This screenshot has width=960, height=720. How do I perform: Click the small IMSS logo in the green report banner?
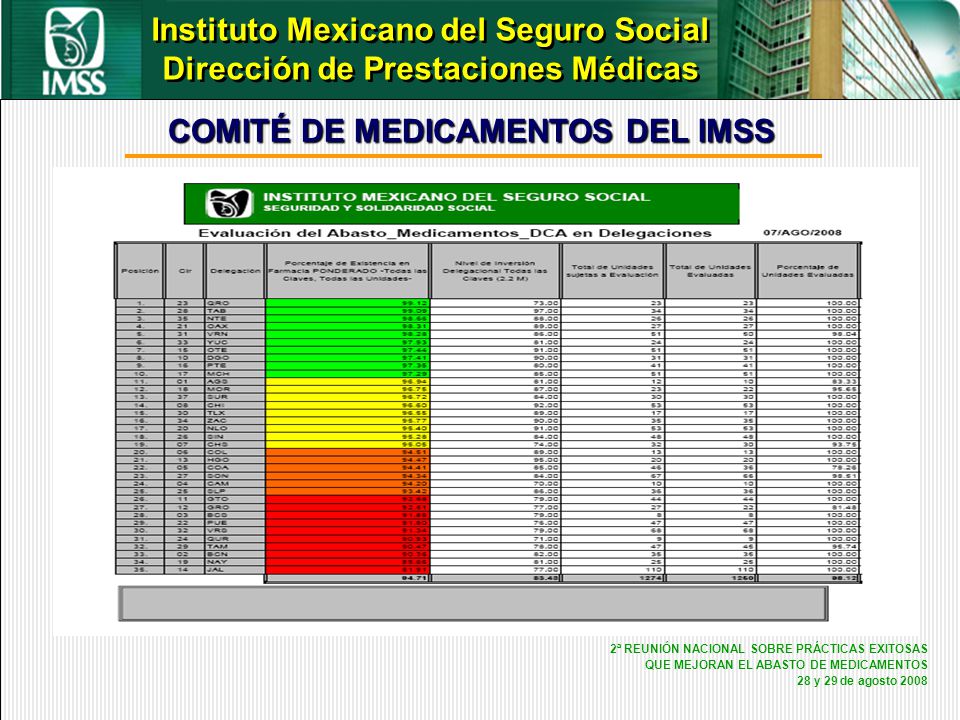point(229,203)
